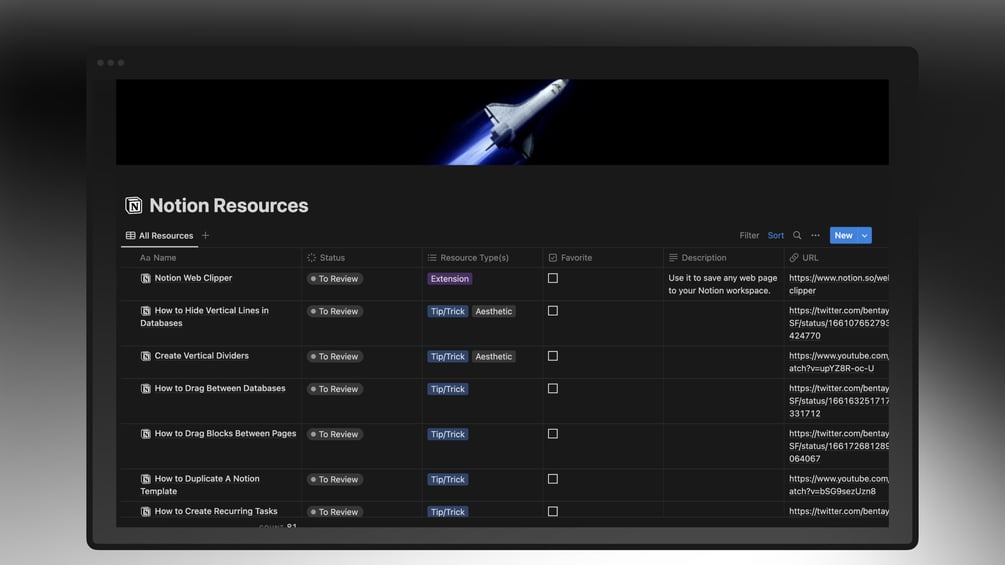Open the Sort options
This screenshot has height=565, width=1005.
[x=776, y=236]
